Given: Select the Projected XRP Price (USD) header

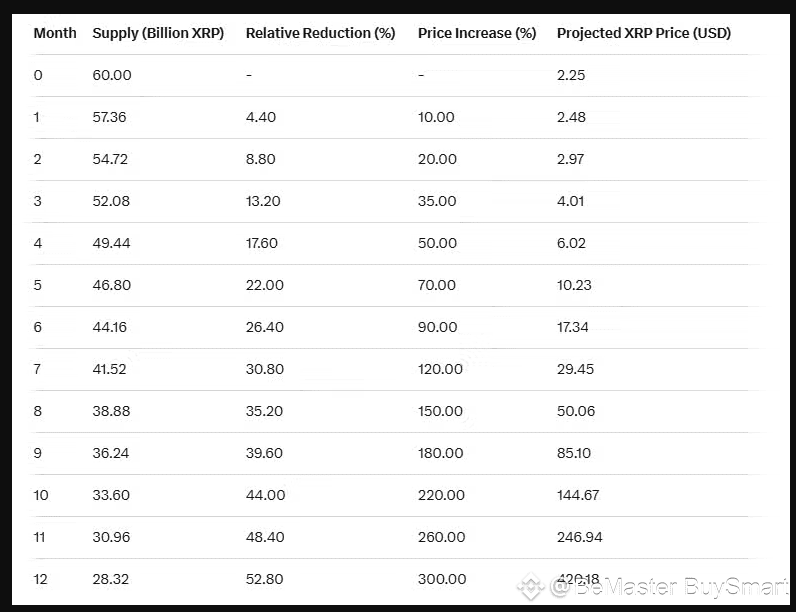Looking at the screenshot, I should point(643,33).
